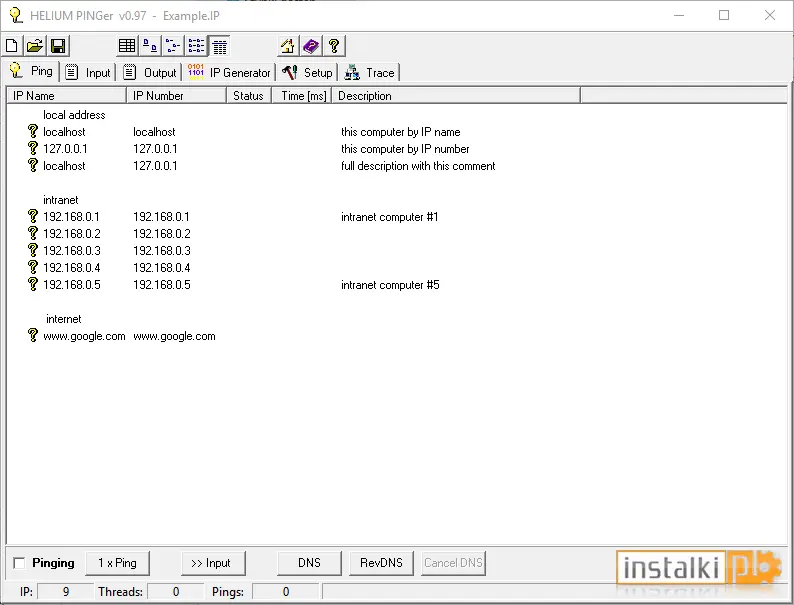Open the IP Generator tab
This screenshot has width=794, height=605.
[x=229, y=72]
